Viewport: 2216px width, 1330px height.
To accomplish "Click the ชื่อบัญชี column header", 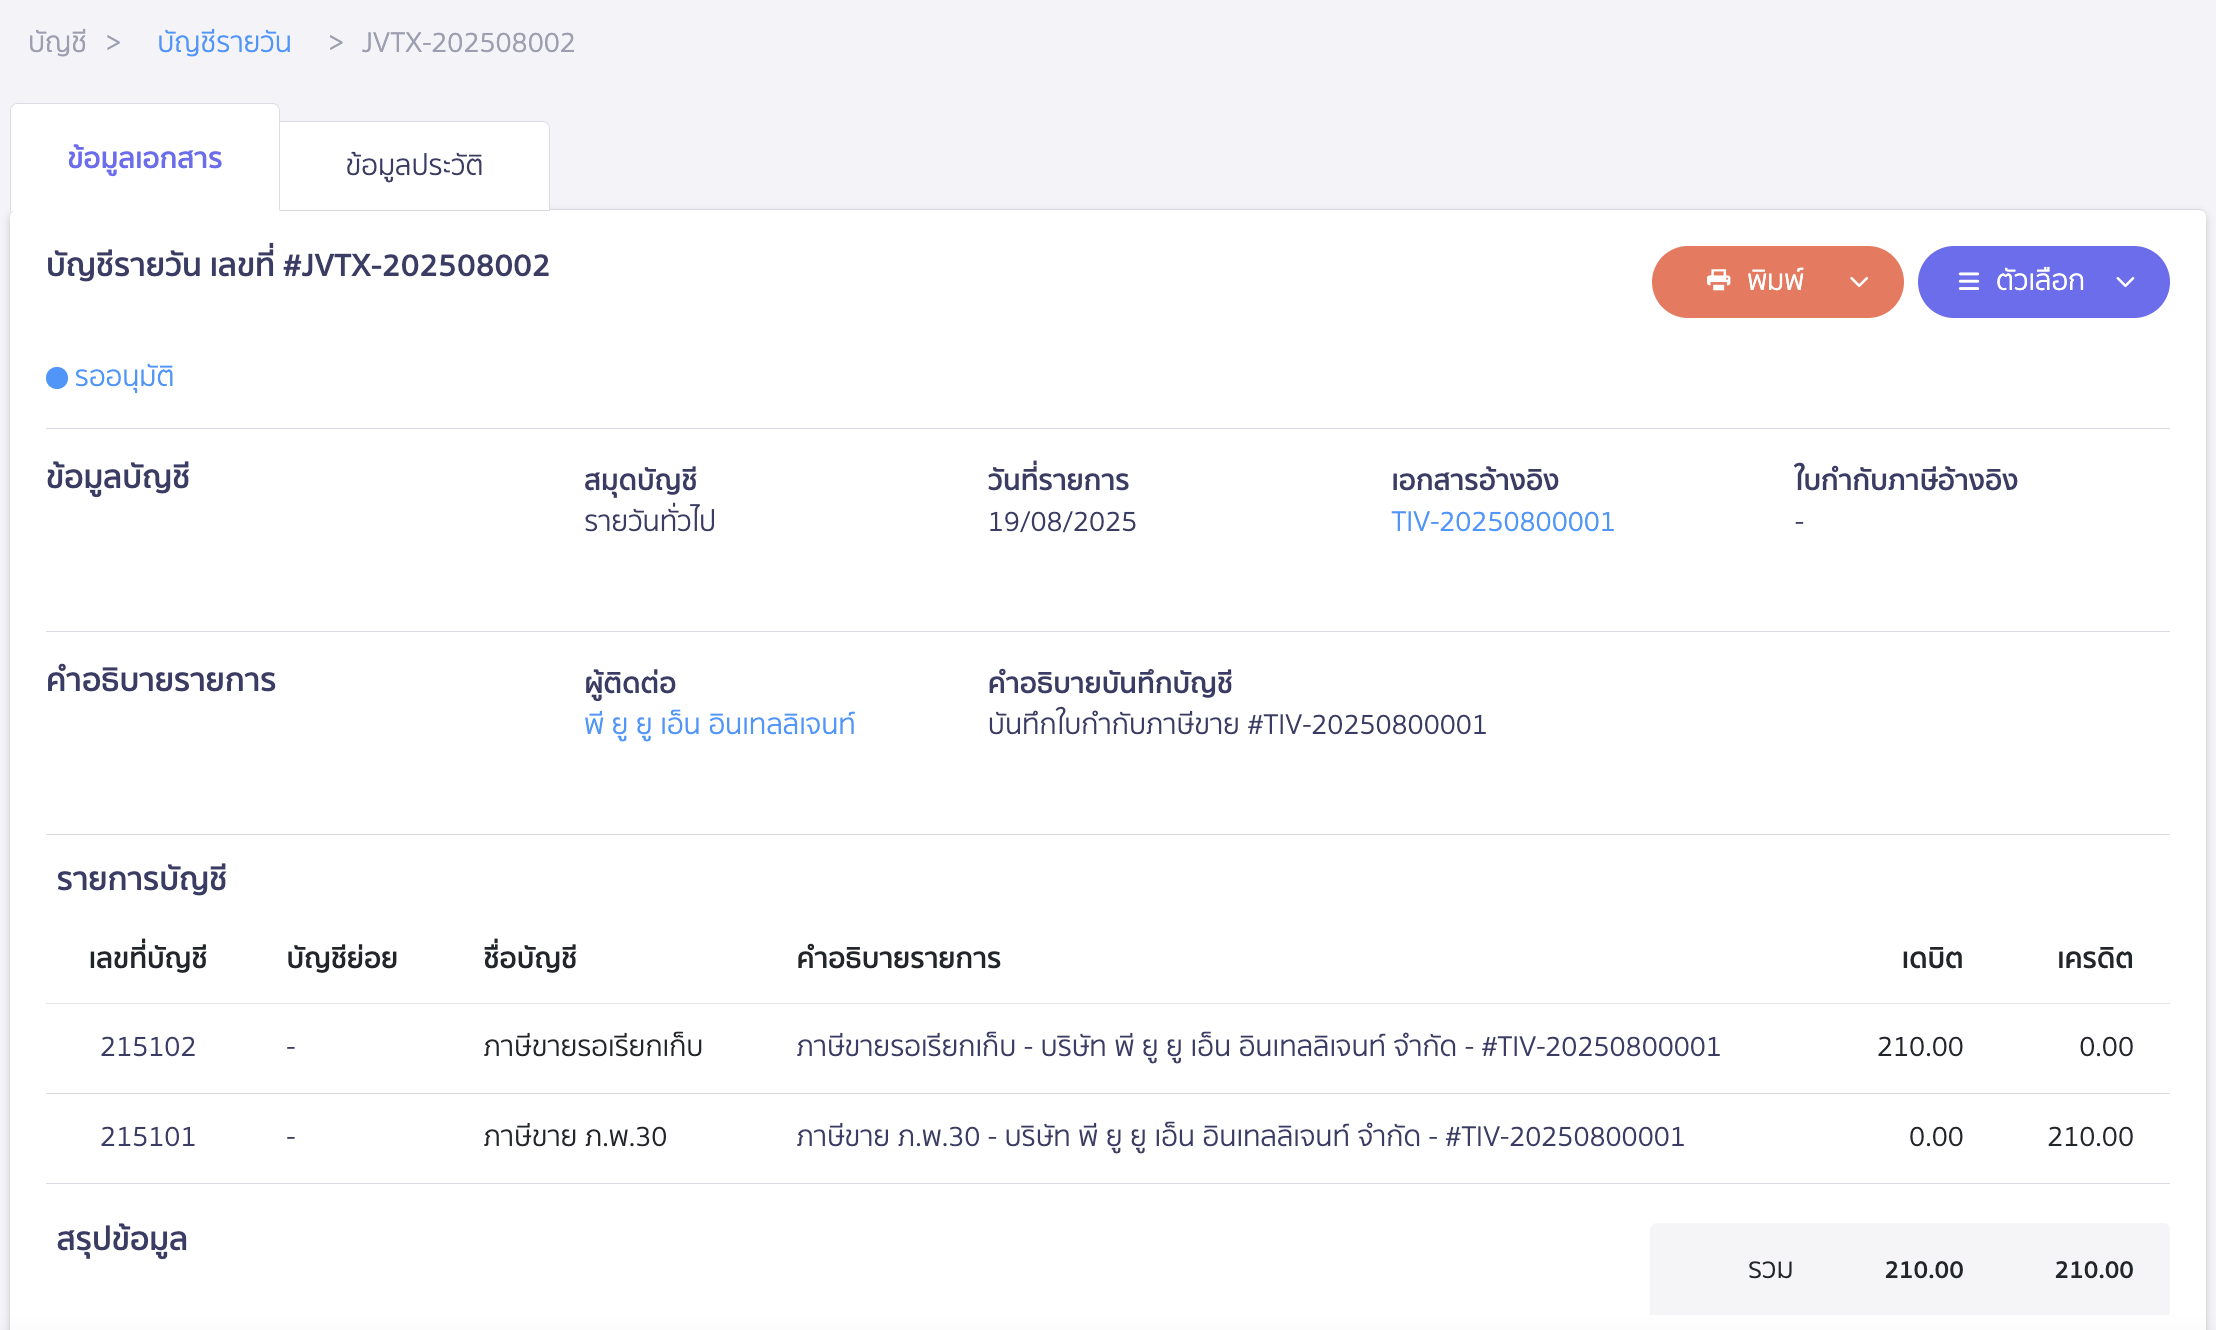I will click(x=530, y=958).
